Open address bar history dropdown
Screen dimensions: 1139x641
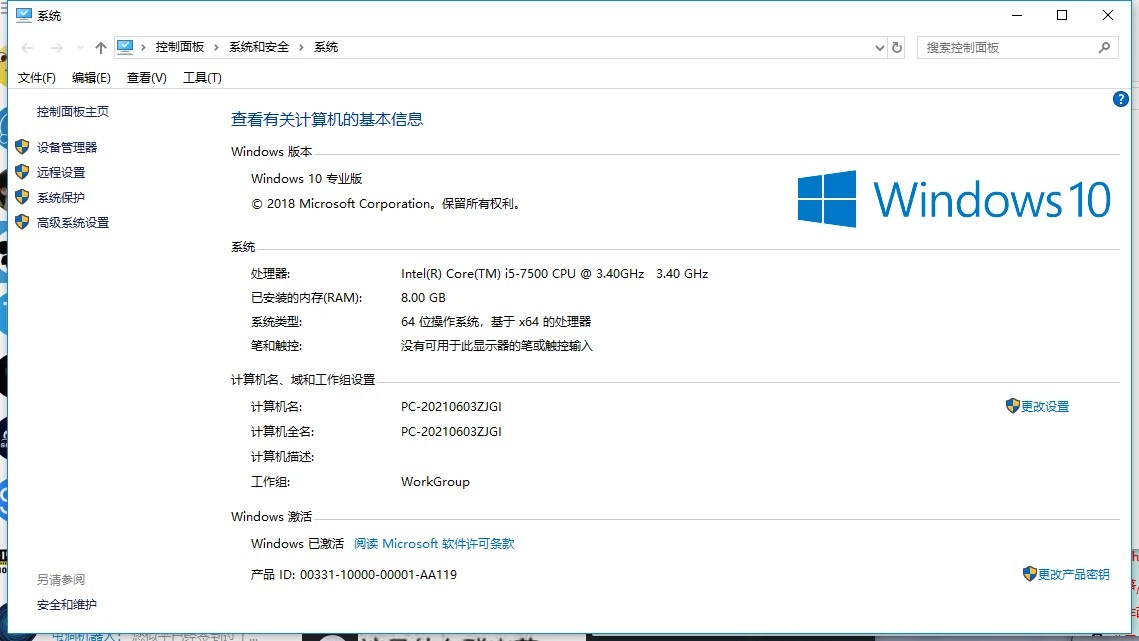coord(879,48)
